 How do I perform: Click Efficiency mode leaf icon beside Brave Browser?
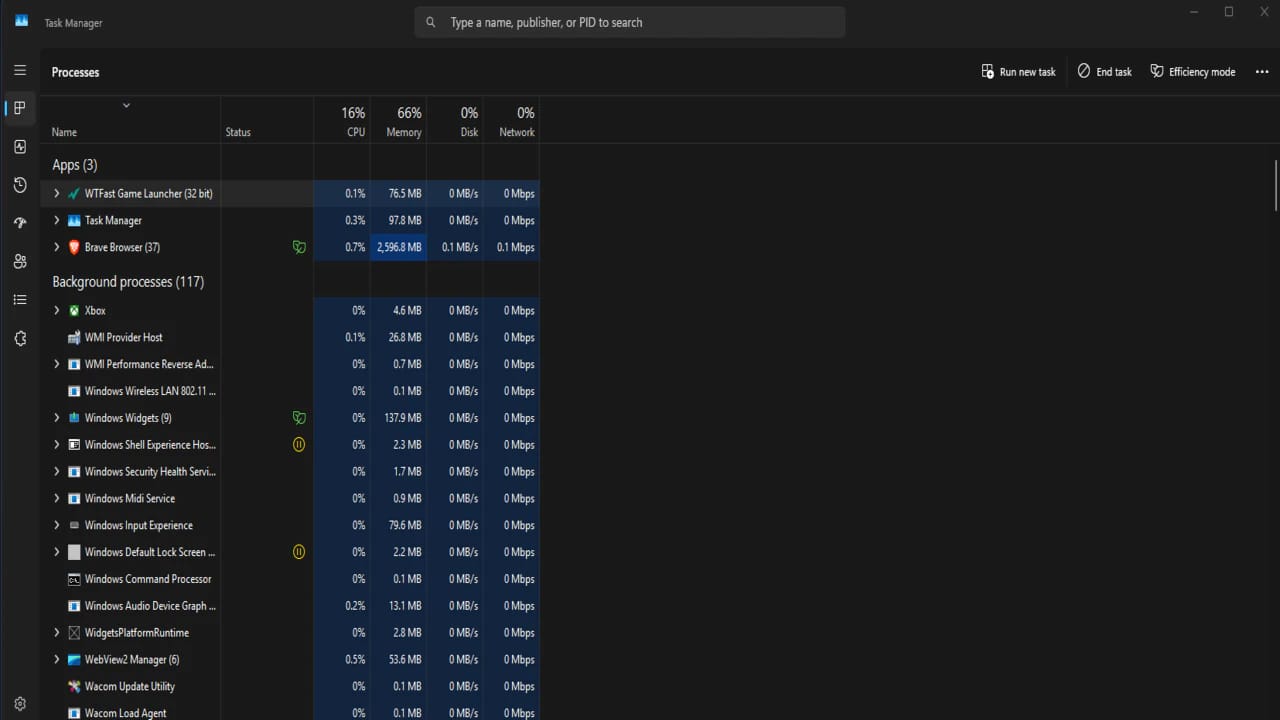point(299,247)
